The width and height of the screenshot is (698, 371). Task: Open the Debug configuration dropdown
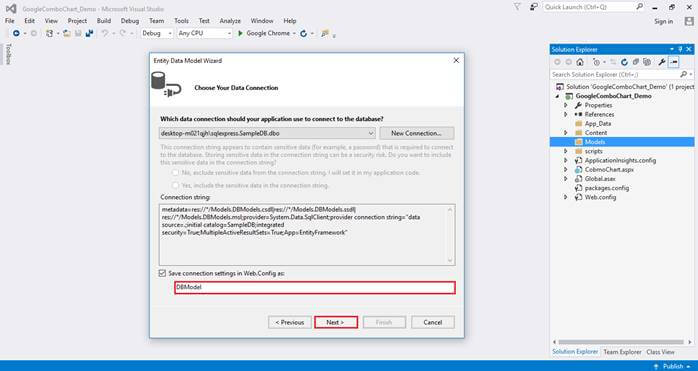tap(170, 33)
